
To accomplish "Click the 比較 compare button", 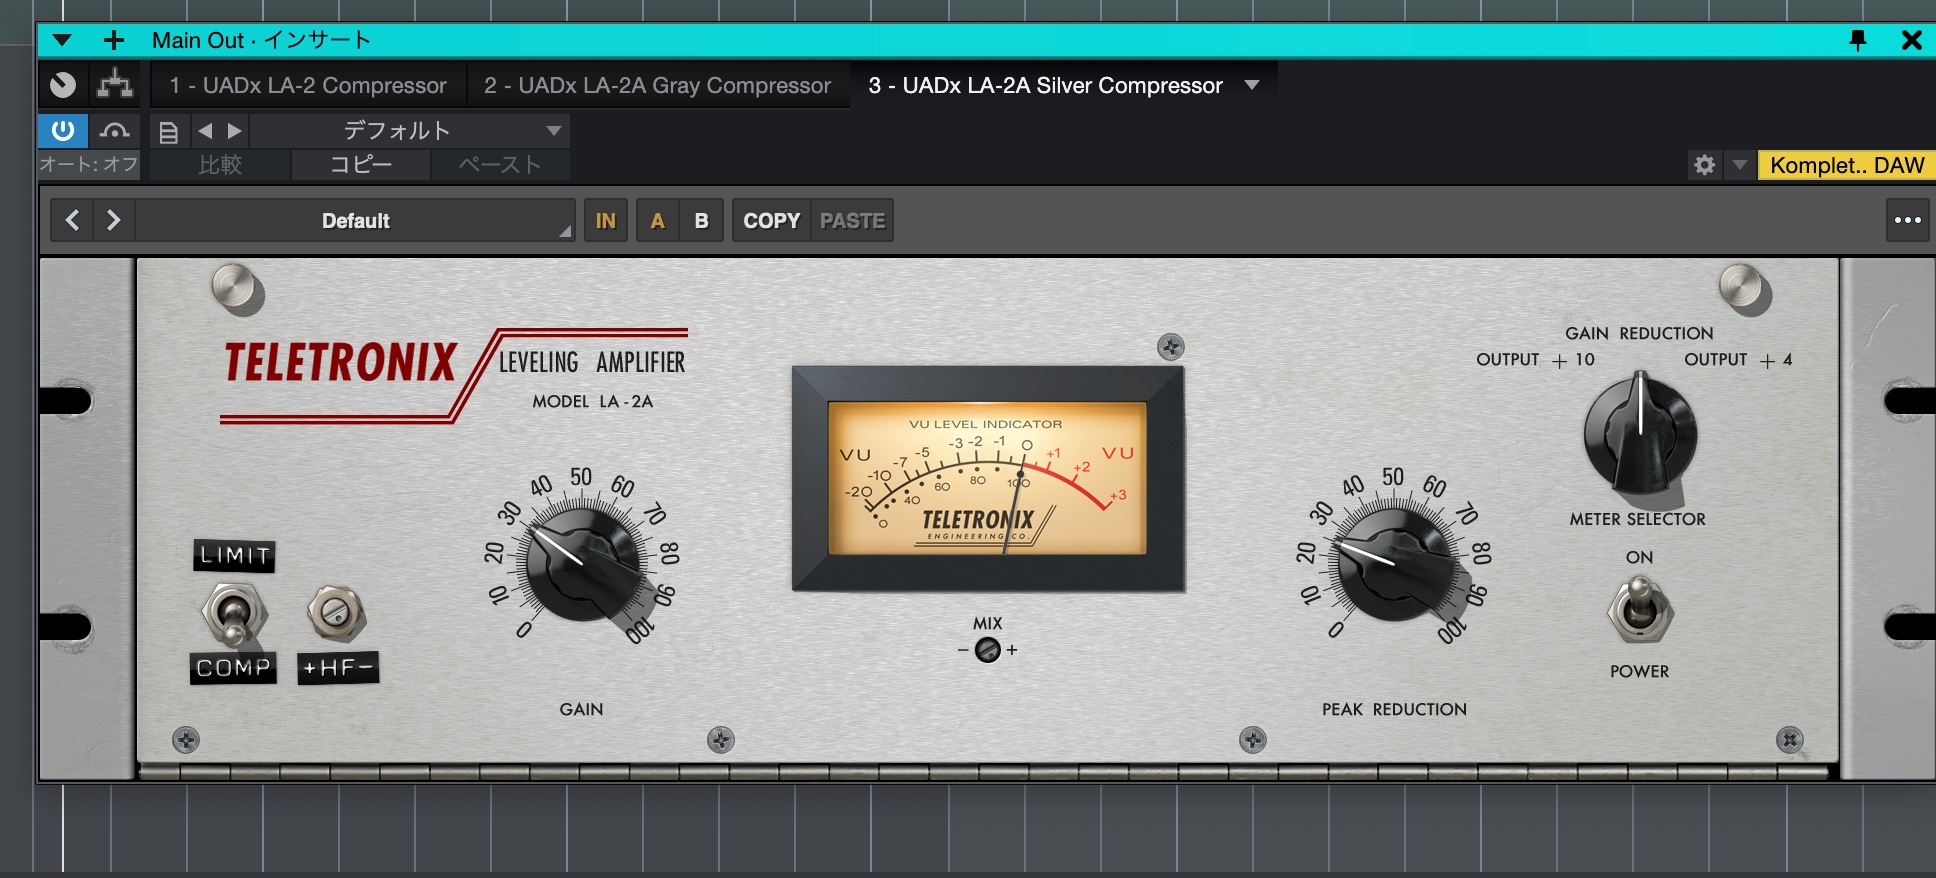I will tap(220, 165).
